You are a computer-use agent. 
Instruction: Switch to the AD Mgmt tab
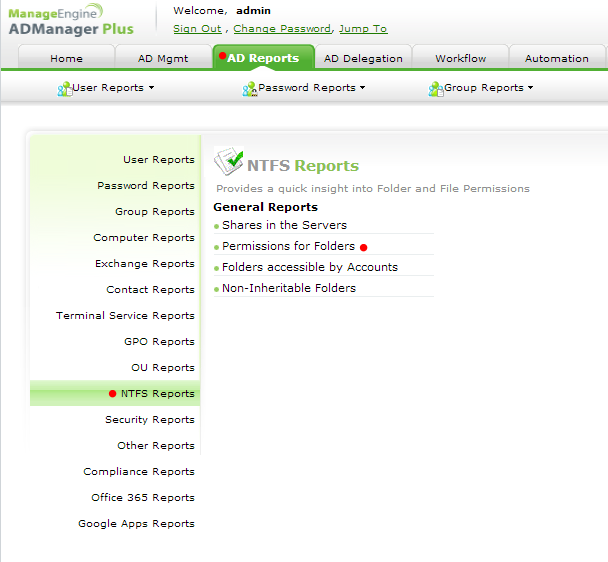pyautogui.click(x=163, y=58)
